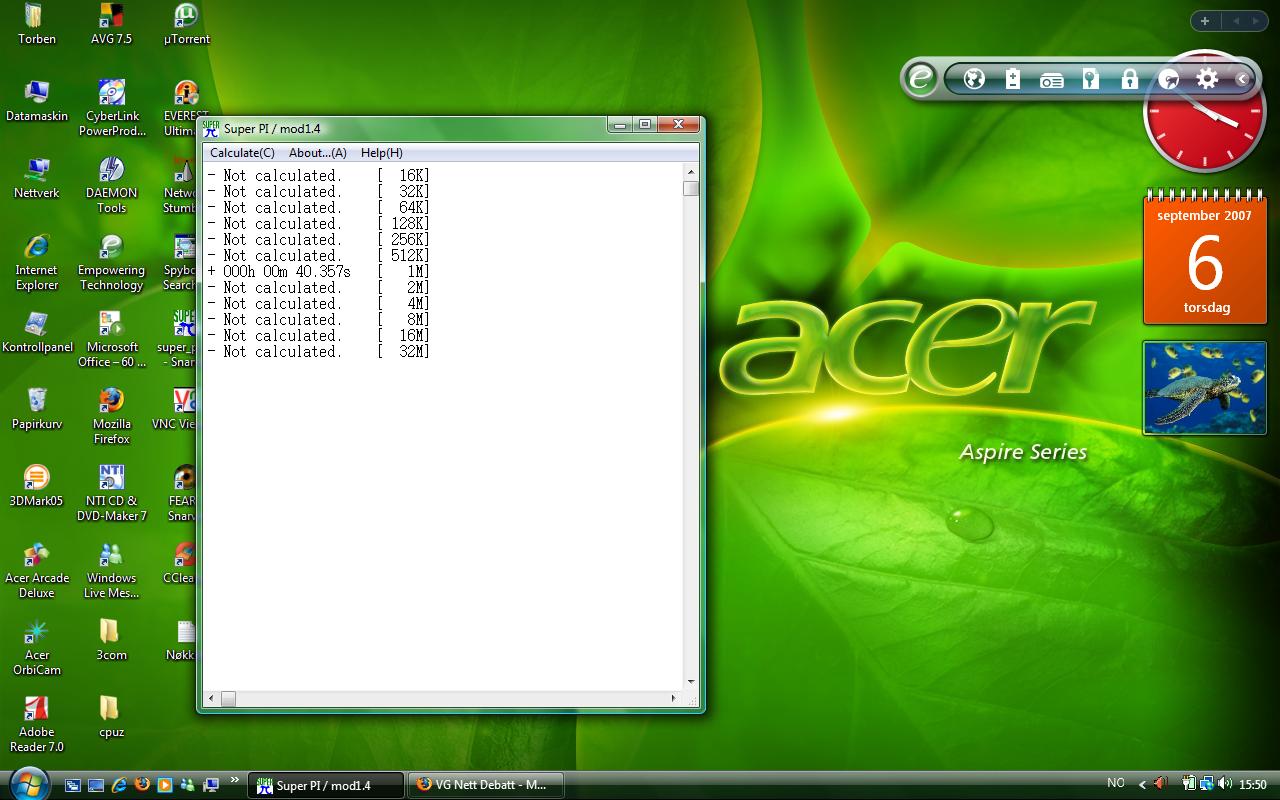The width and height of the screenshot is (1280, 800).
Task: Click the eSettings gear icon in Empowering toolbar
Action: tap(1207, 79)
